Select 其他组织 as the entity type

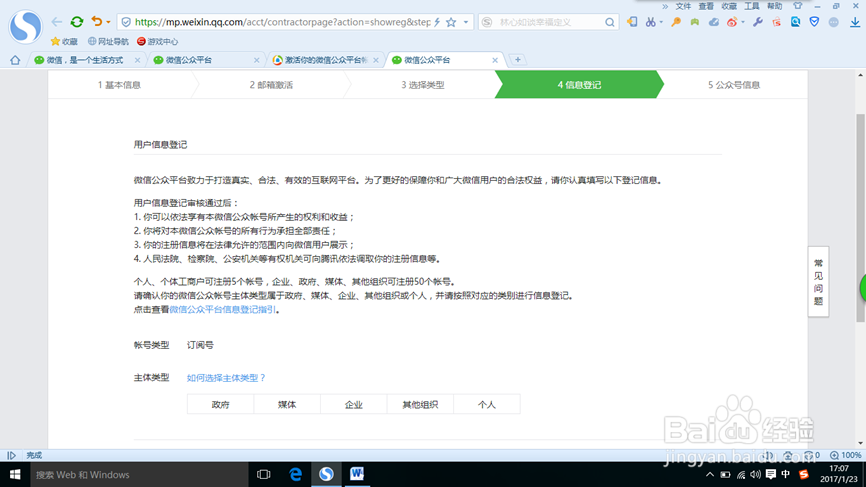[420, 404]
